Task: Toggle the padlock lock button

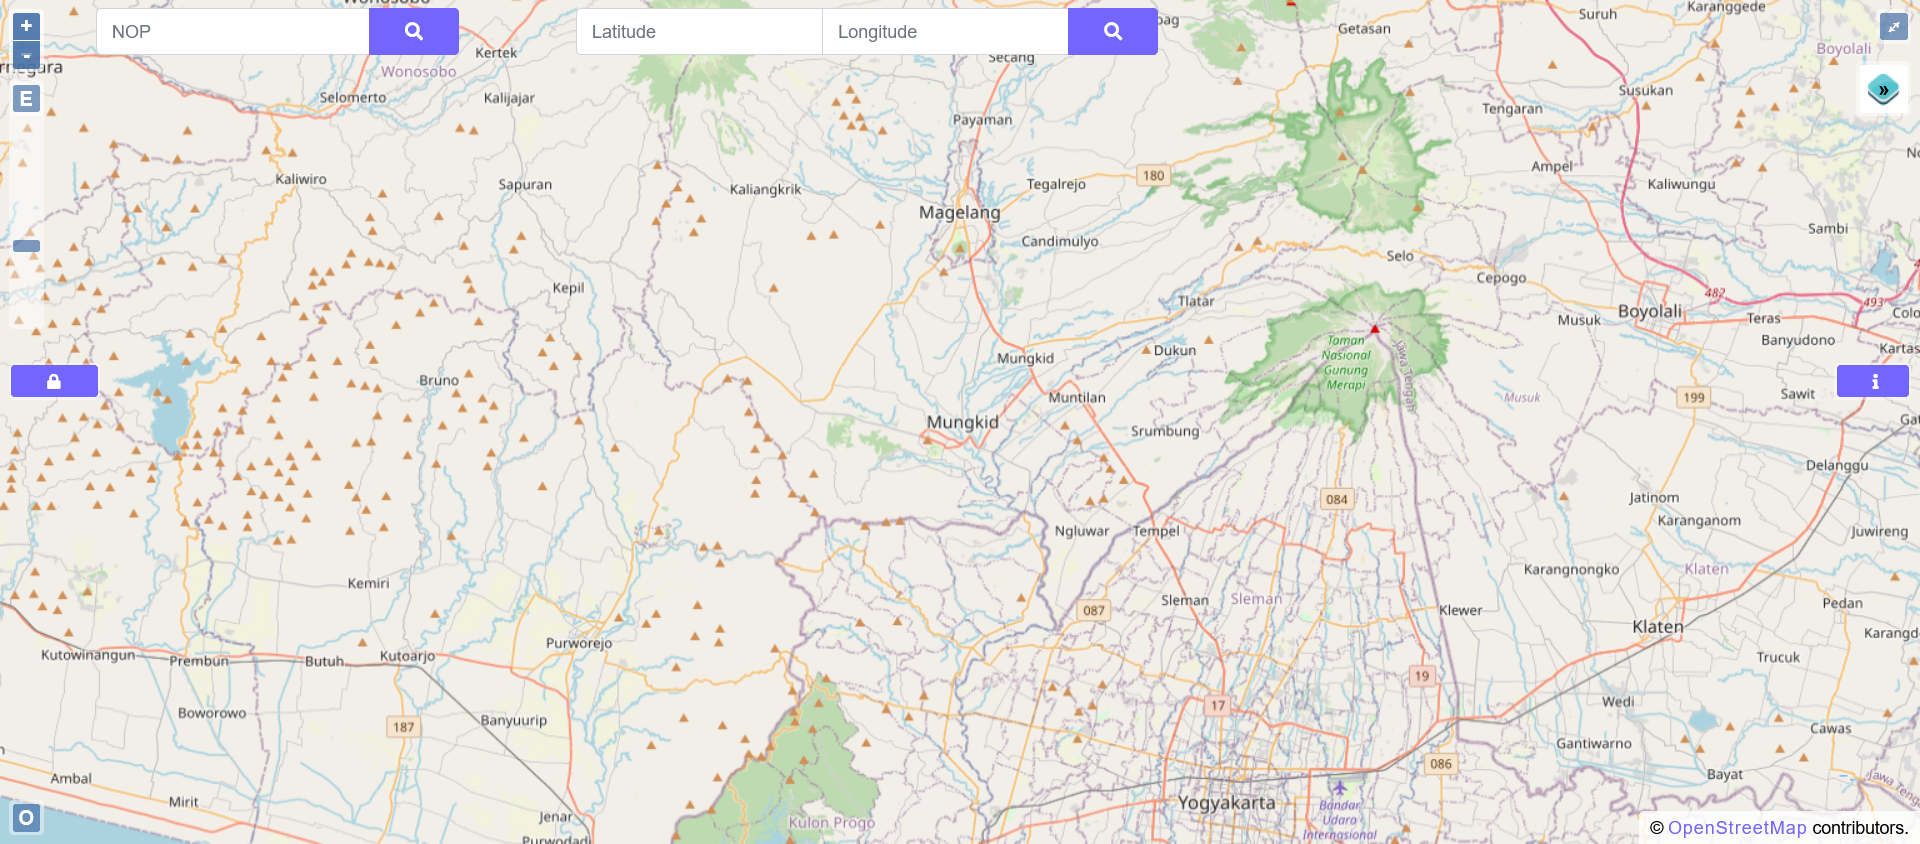Action: coord(54,381)
